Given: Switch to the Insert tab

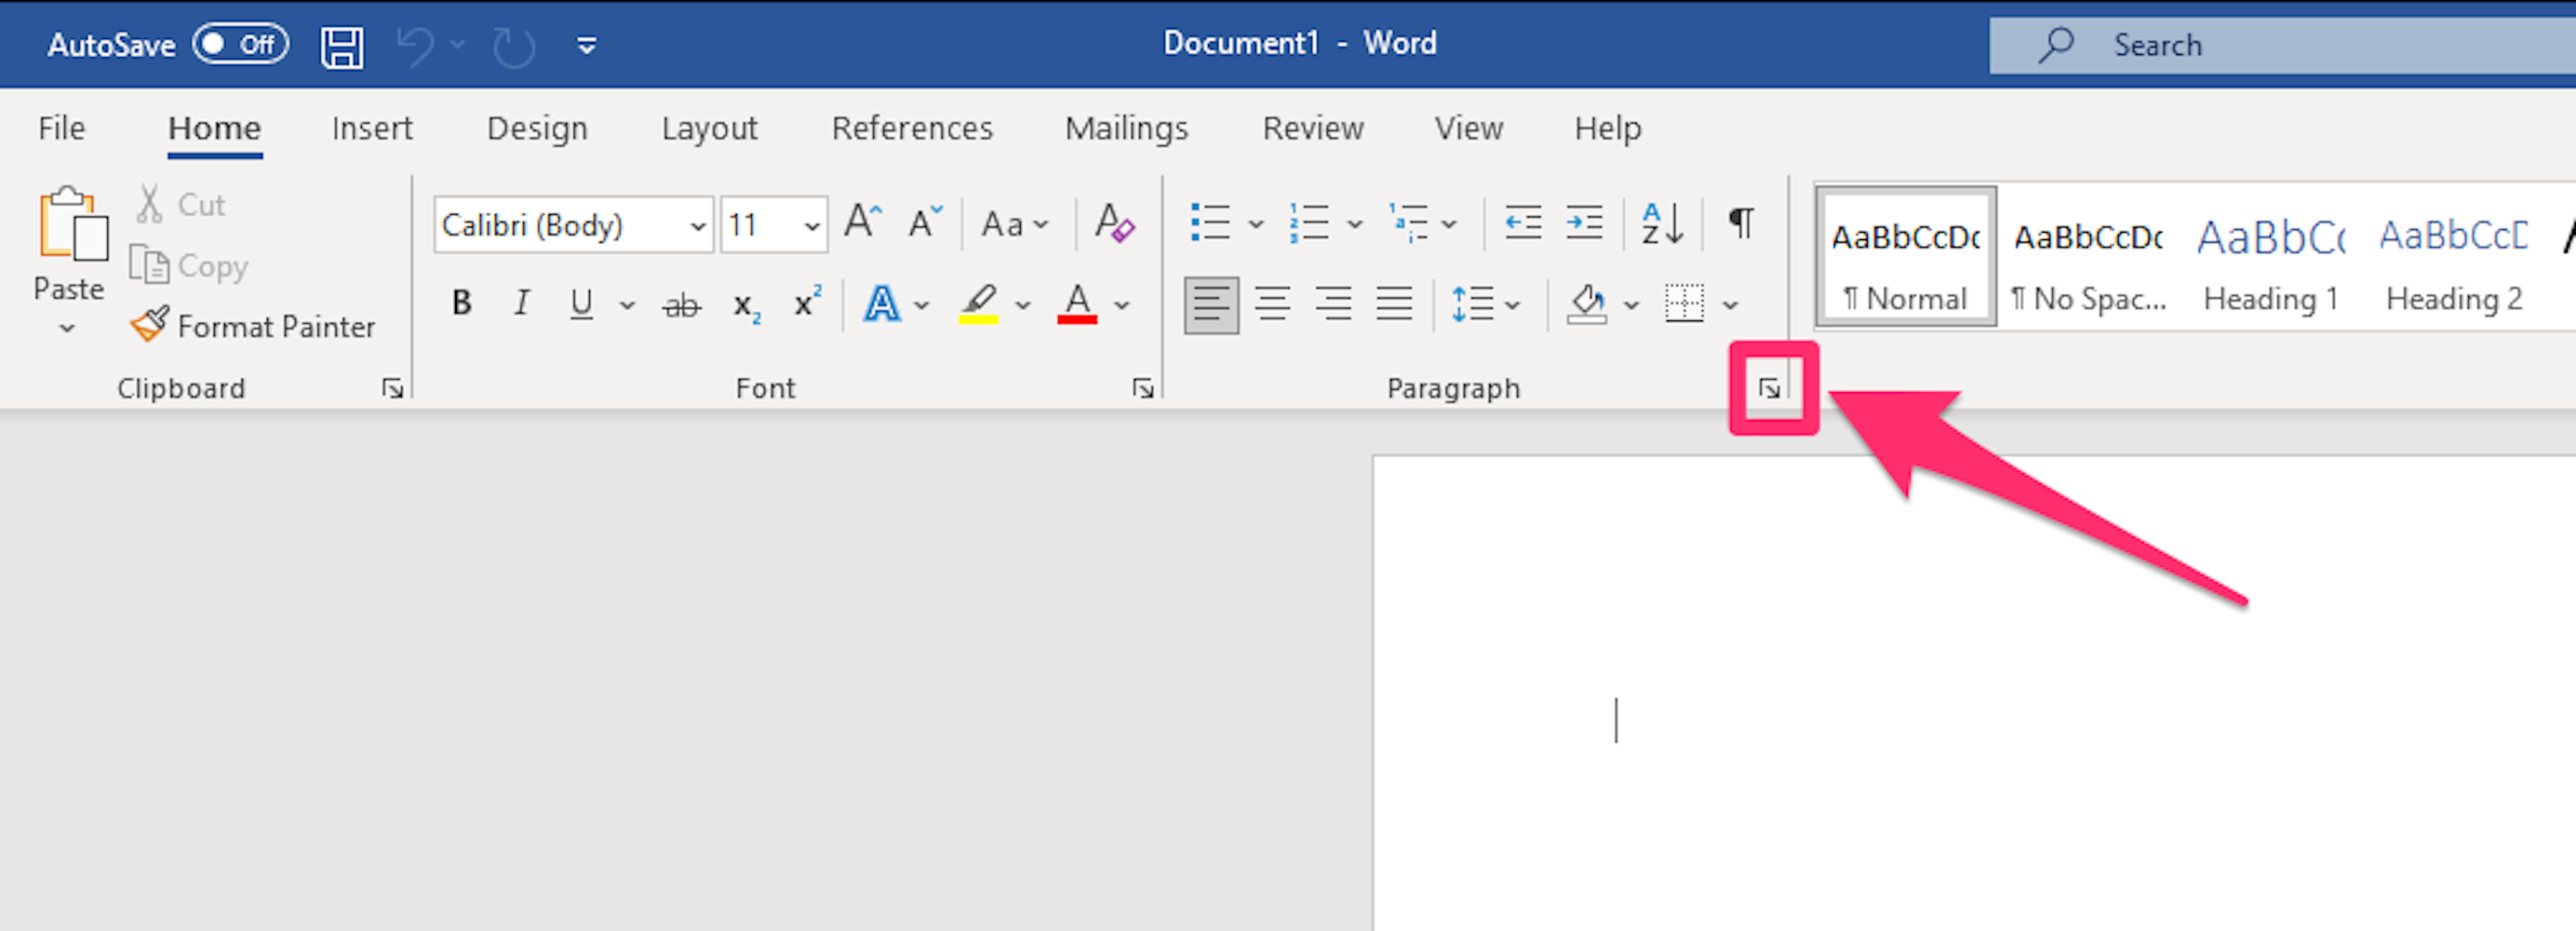Looking at the screenshot, I should click(372, 128).
